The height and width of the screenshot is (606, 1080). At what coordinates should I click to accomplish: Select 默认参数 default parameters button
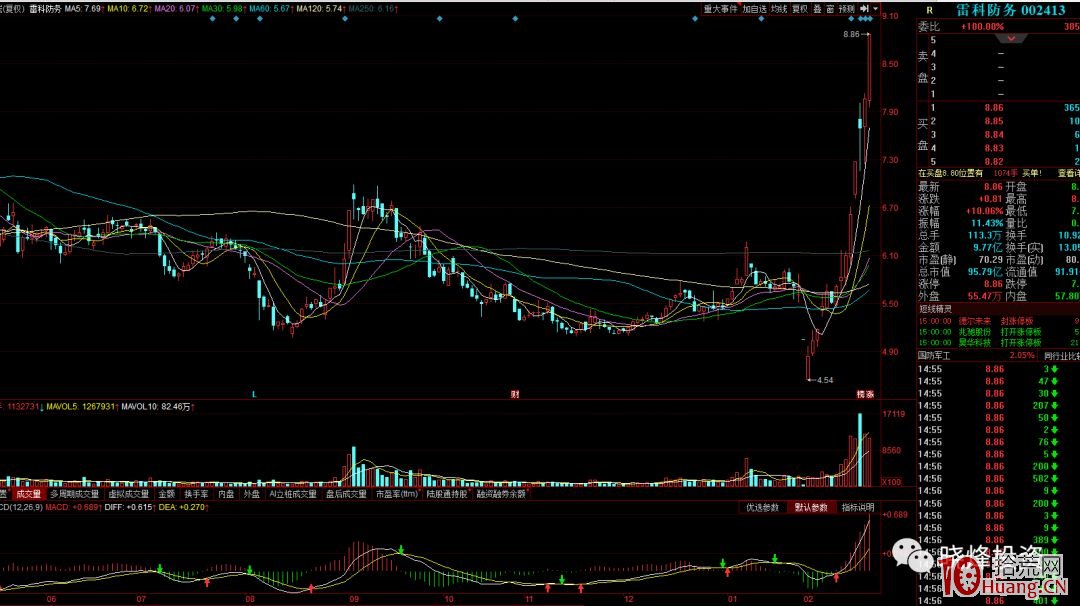pyautogui.click(x=811, y=508)
